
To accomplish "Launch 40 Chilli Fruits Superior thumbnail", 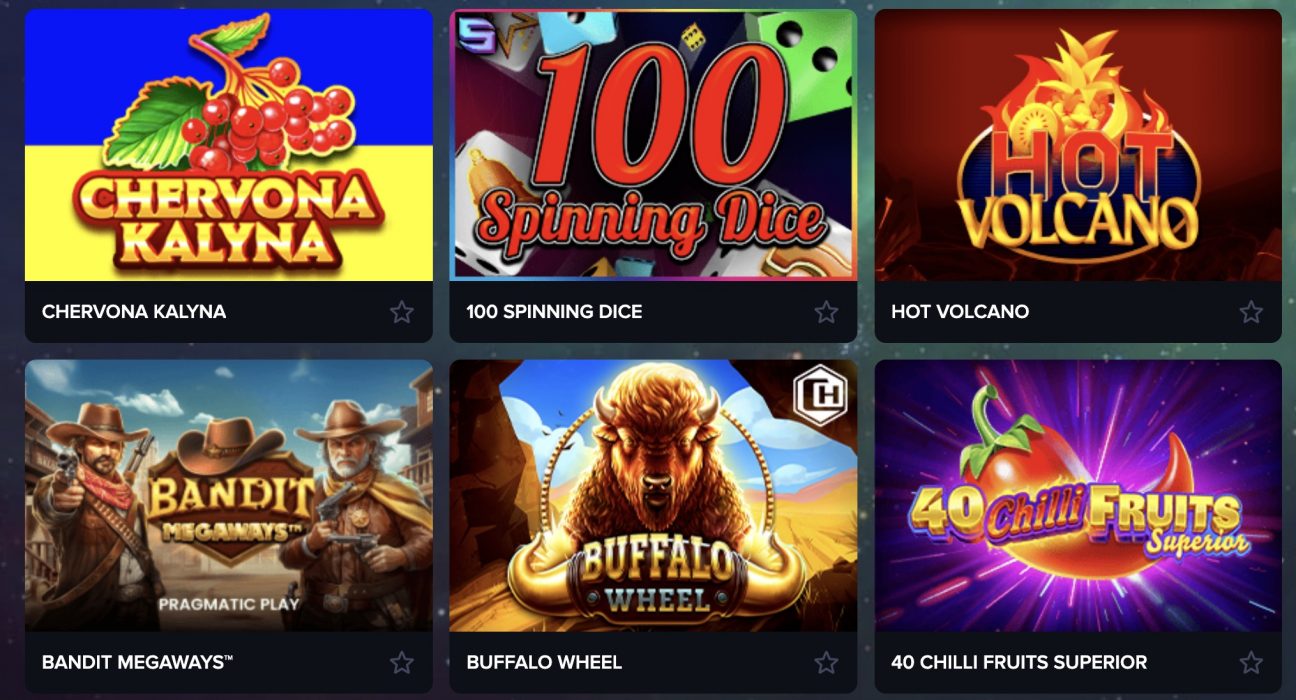I will point(1078,496).
